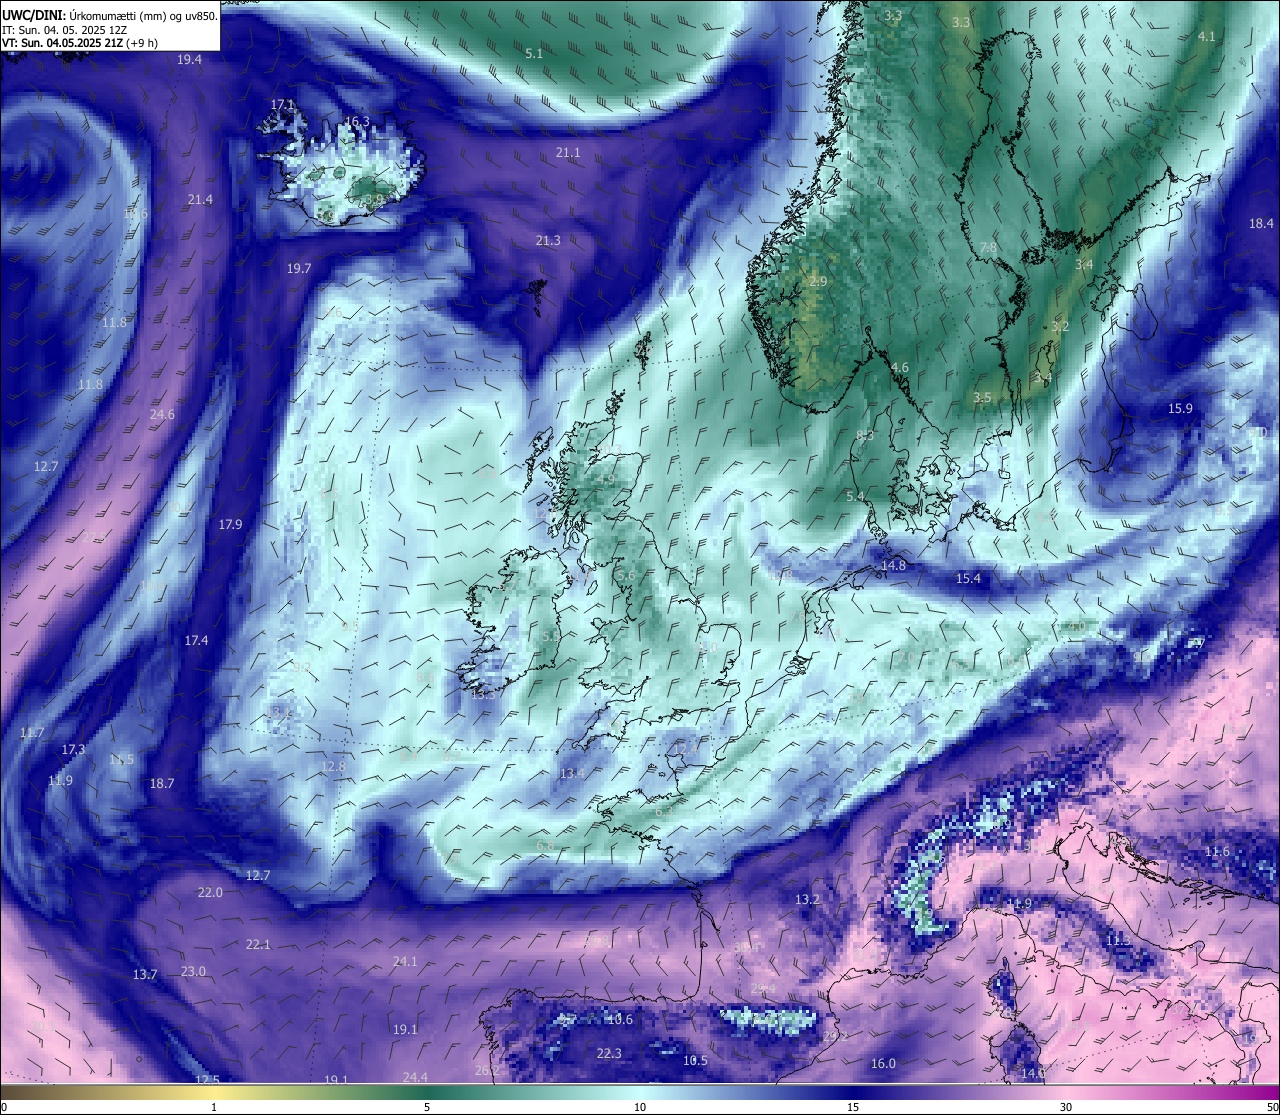
Task: Click the 15.9 value on the map
Action: (1180, 408)
